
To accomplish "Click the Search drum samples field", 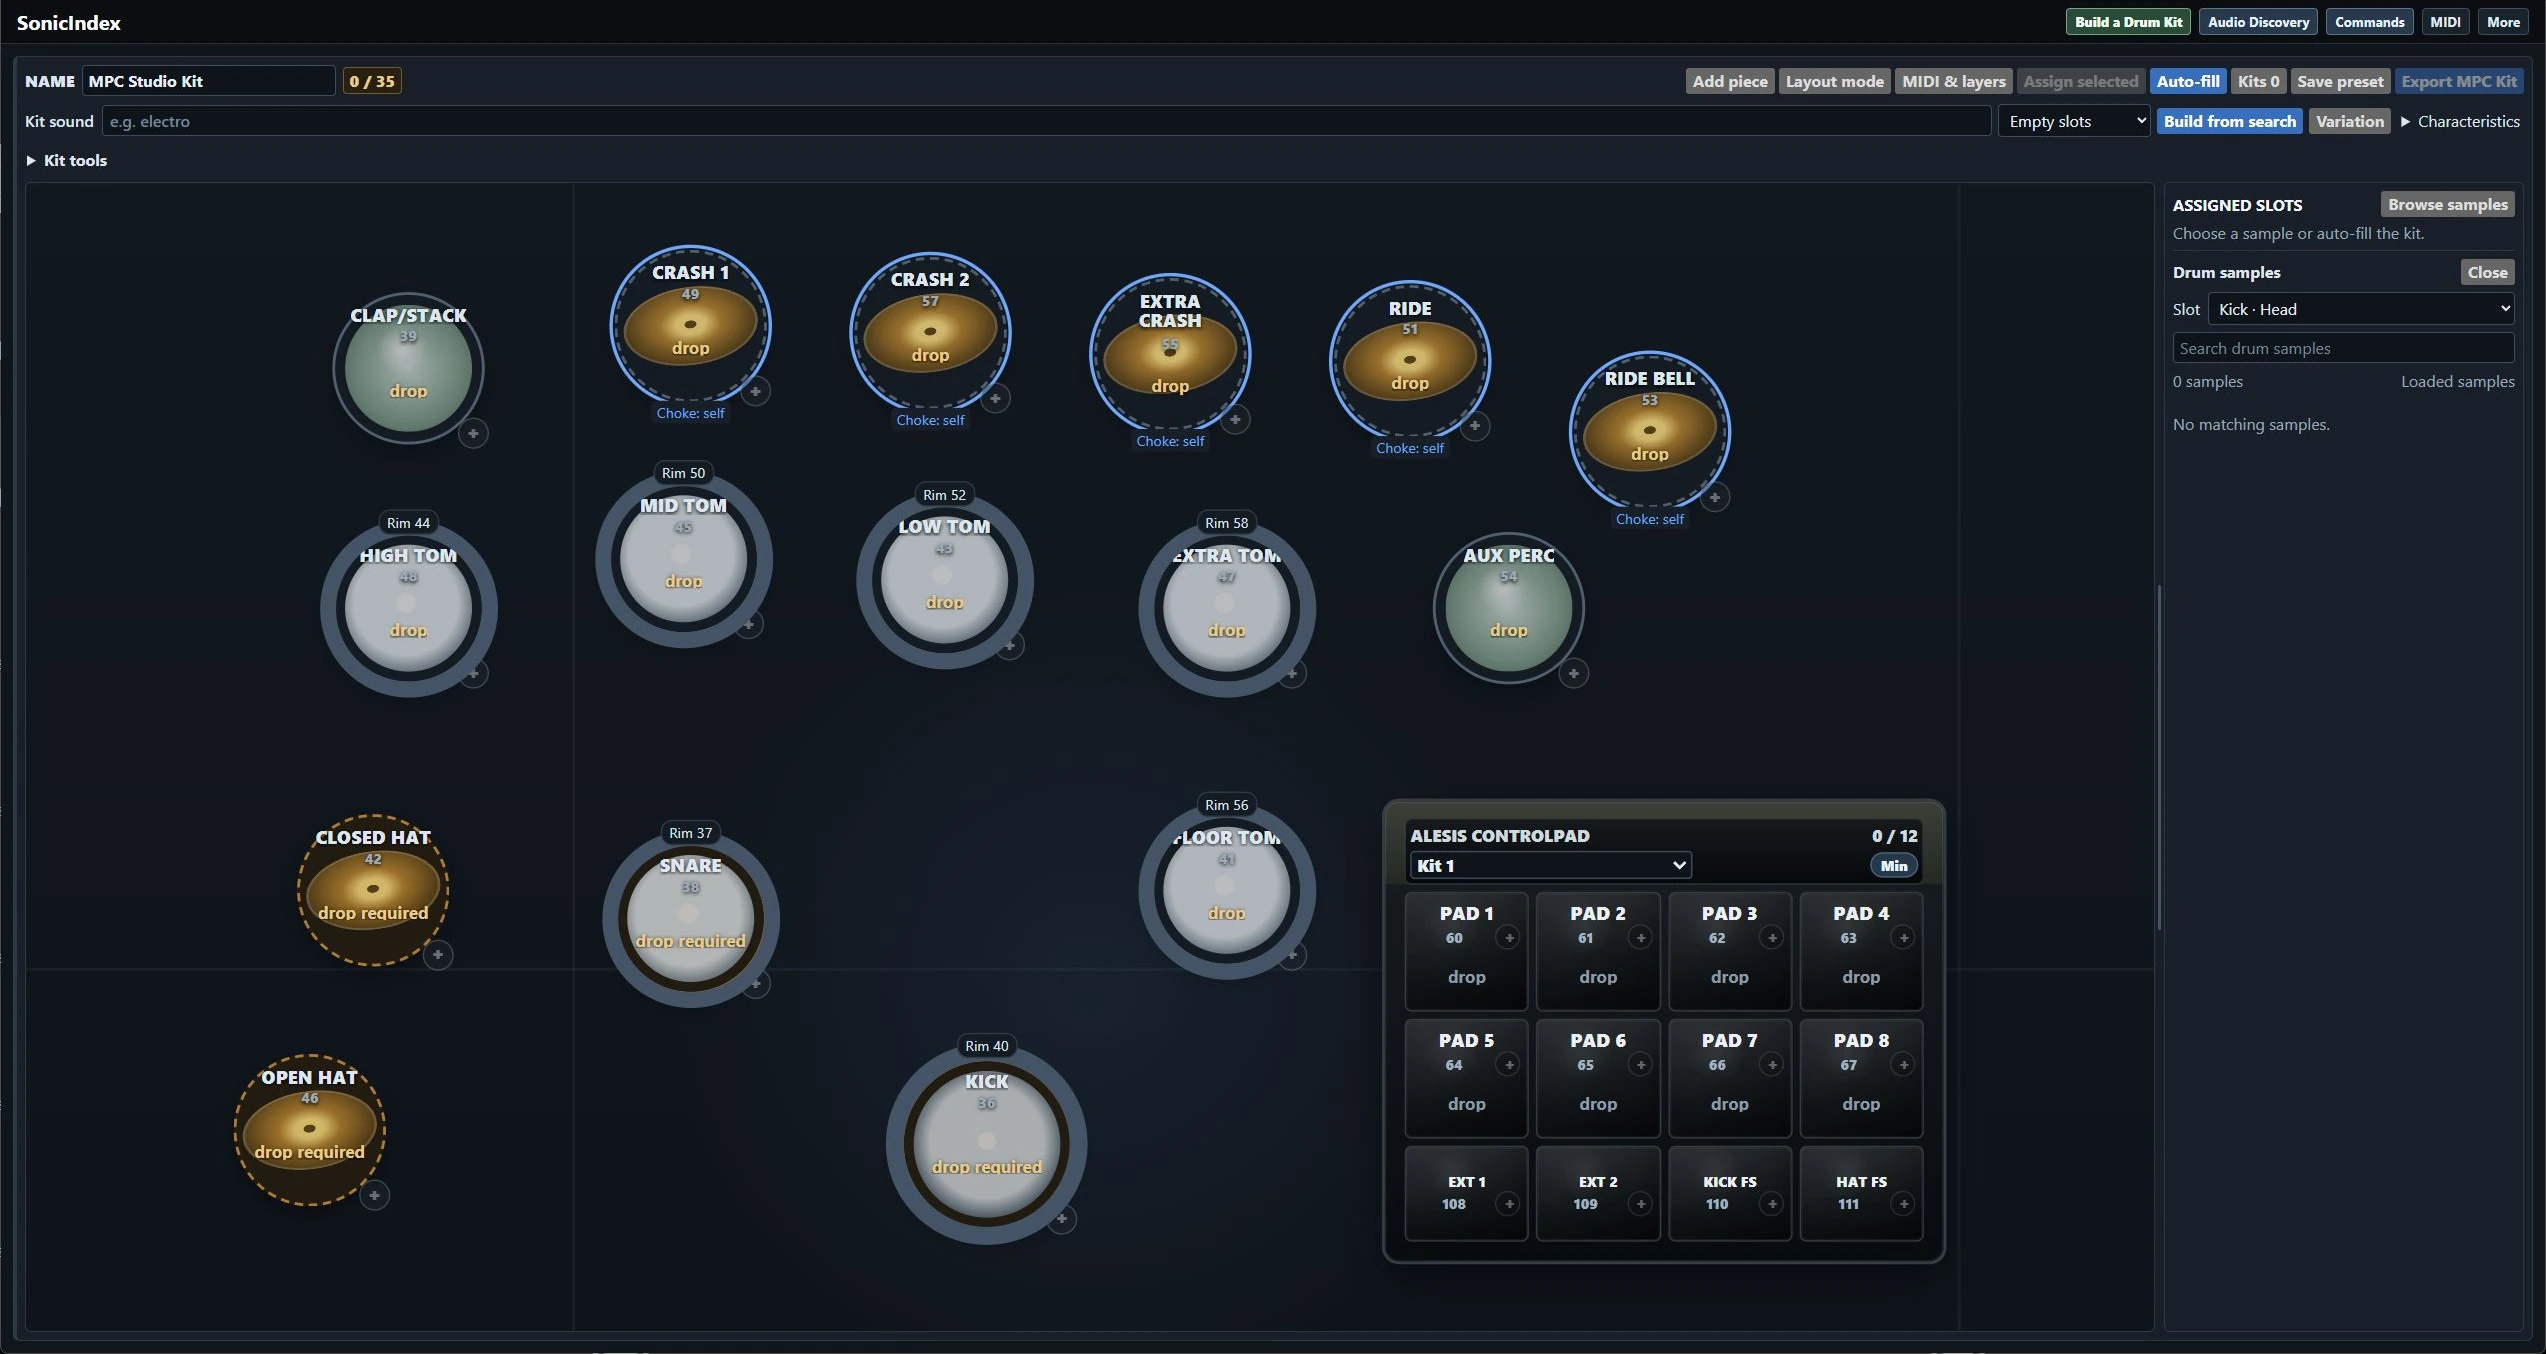I will point(2343,348).
